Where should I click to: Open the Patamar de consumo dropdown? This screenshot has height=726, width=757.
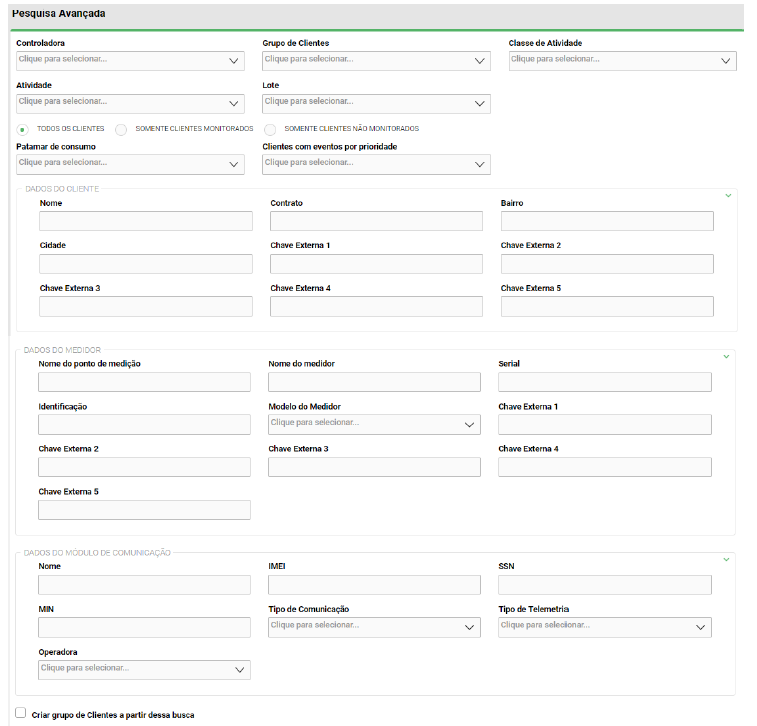[130, 164]
